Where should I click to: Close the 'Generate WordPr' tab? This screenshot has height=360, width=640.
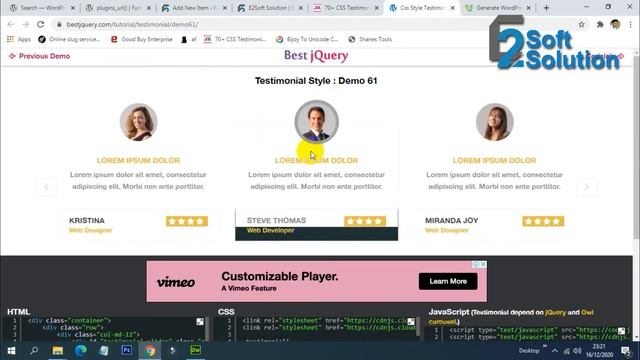coord(529,8)
